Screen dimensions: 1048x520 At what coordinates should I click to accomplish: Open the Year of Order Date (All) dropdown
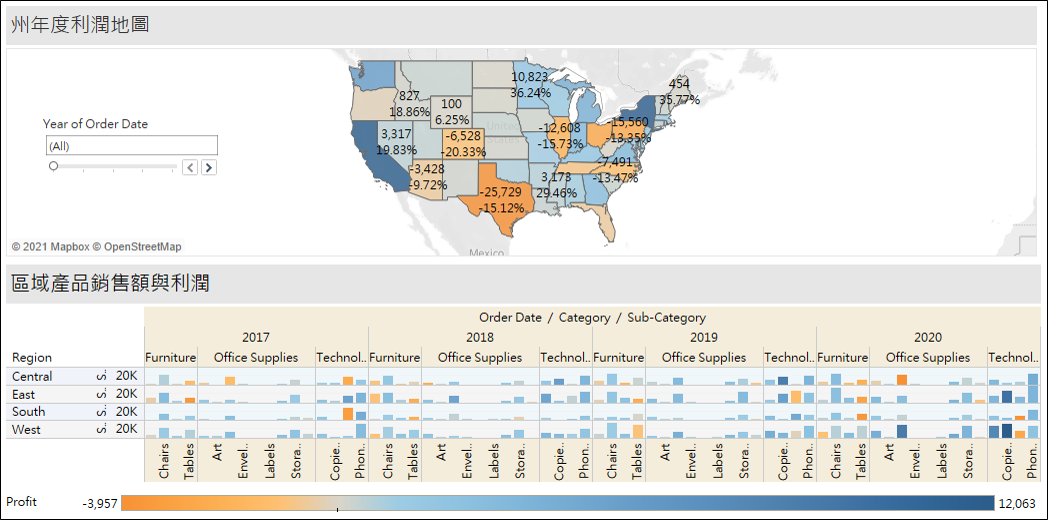[x=130, y=146]
